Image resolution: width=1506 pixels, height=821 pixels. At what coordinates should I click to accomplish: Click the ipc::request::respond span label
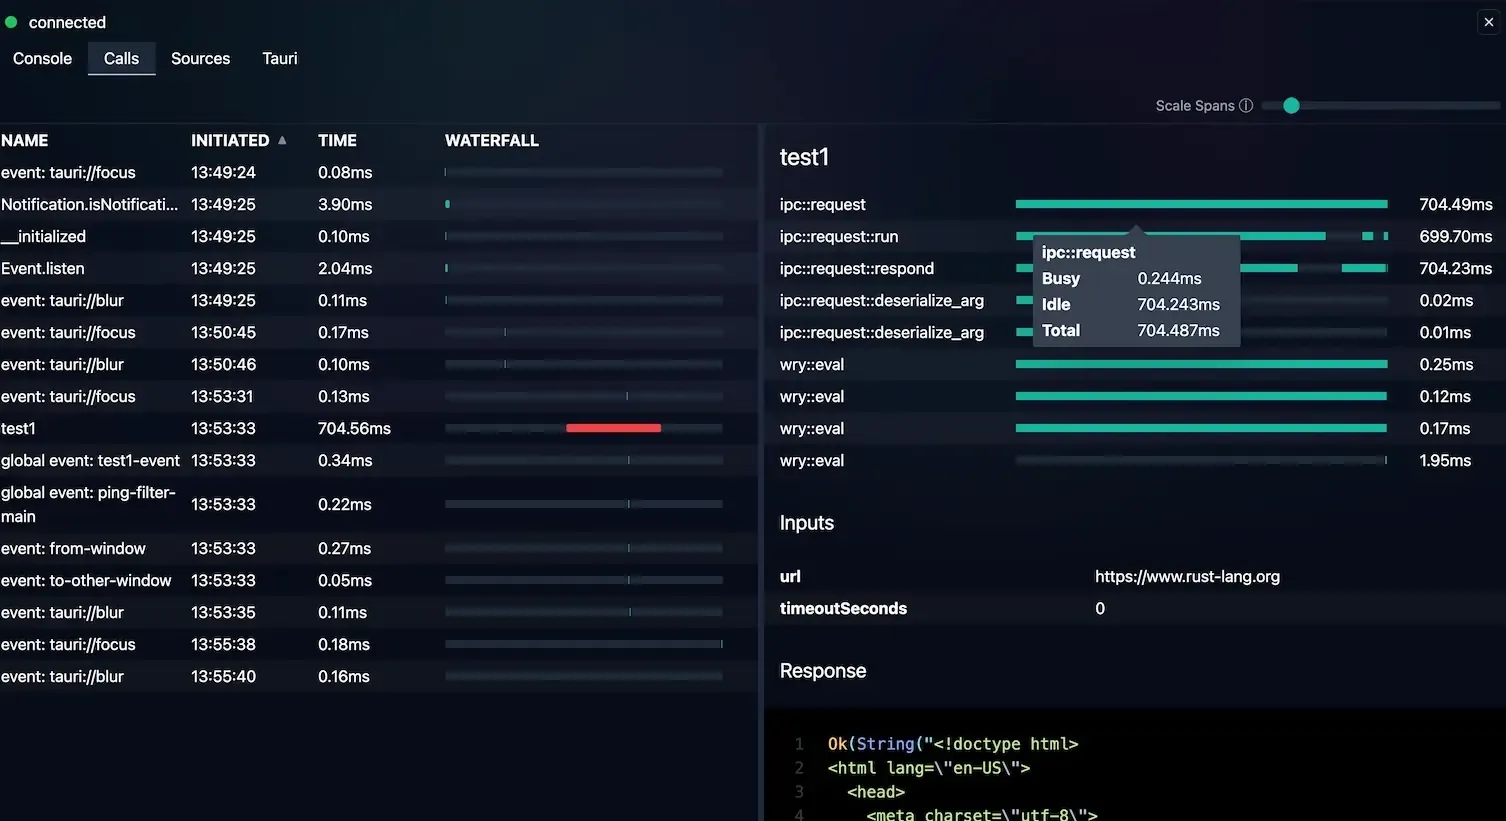857,268
